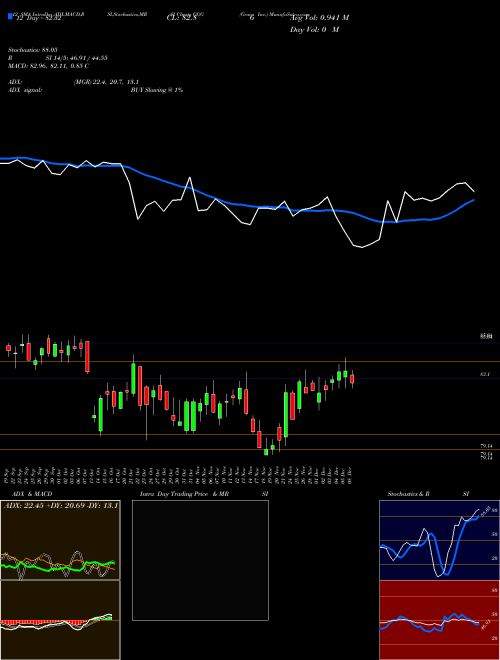Click the 'ADX & MACD' panel title

tap(32, 494)
